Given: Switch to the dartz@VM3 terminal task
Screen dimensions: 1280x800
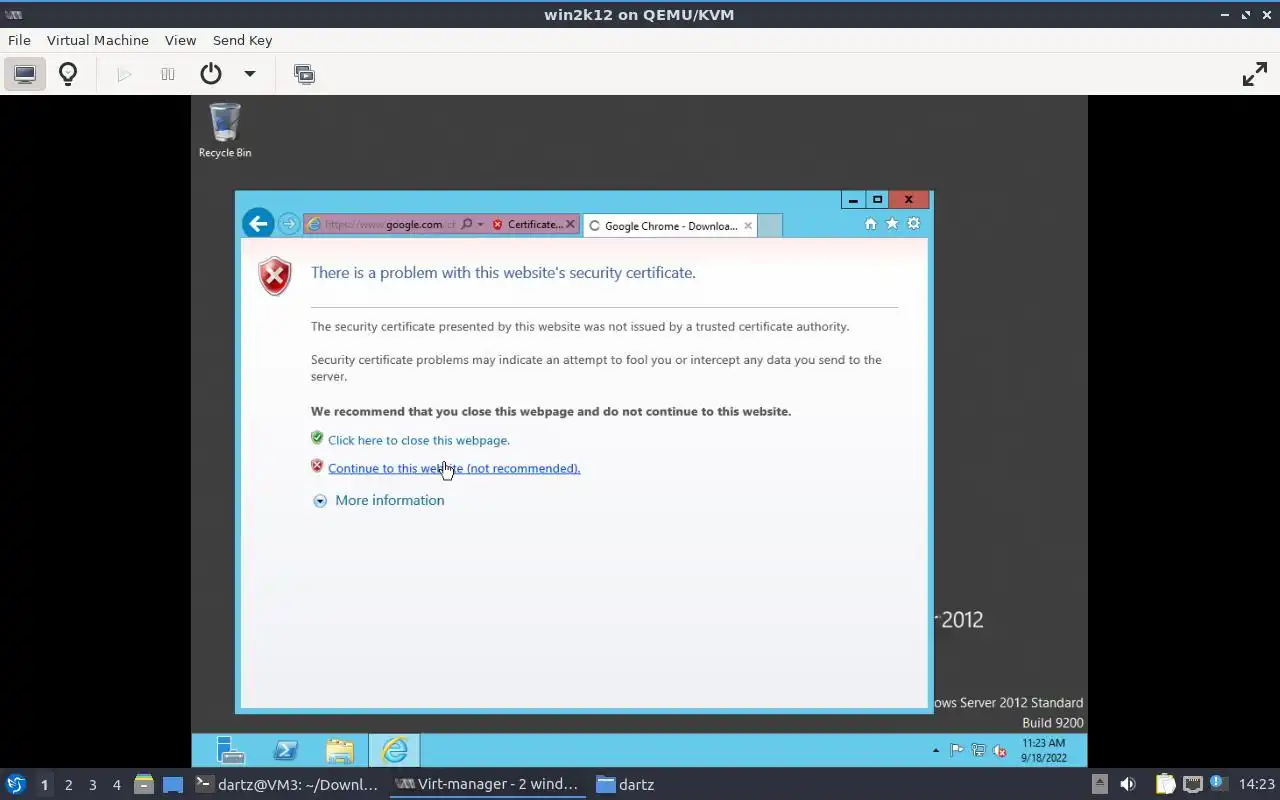Looking at the screenshot, I should pos(287,785).
